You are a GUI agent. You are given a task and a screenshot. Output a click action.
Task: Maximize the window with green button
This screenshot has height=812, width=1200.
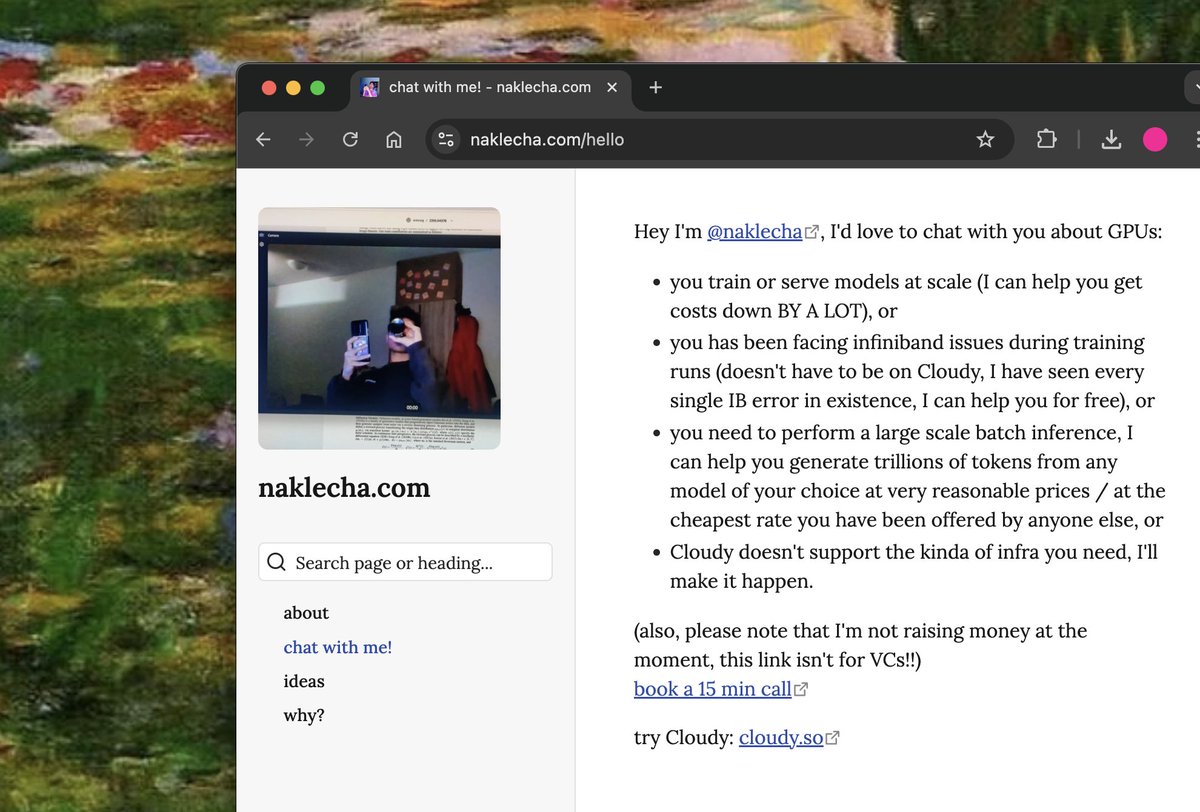(x=317, y=87)
